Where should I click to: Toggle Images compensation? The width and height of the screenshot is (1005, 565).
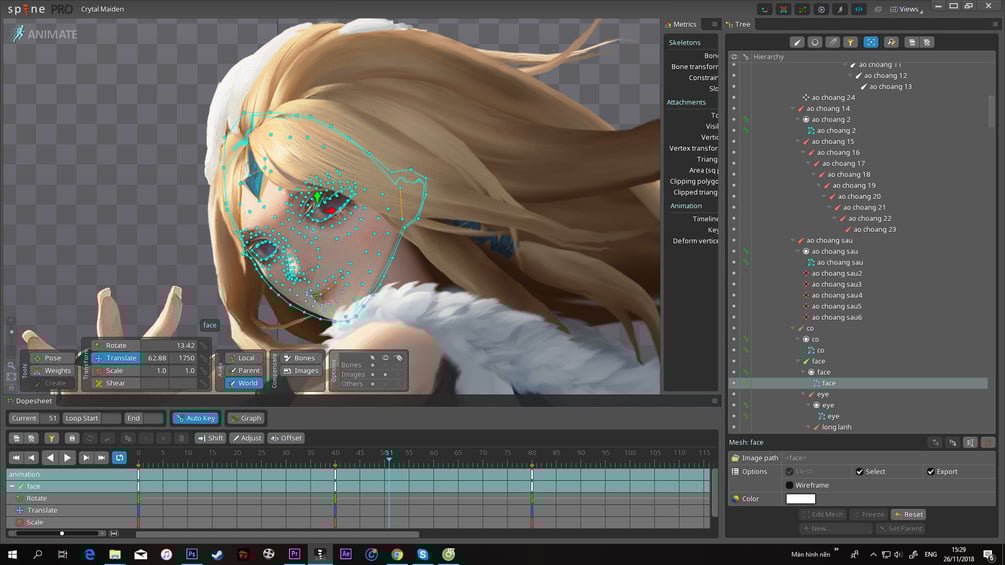click(x=300, y=370)
